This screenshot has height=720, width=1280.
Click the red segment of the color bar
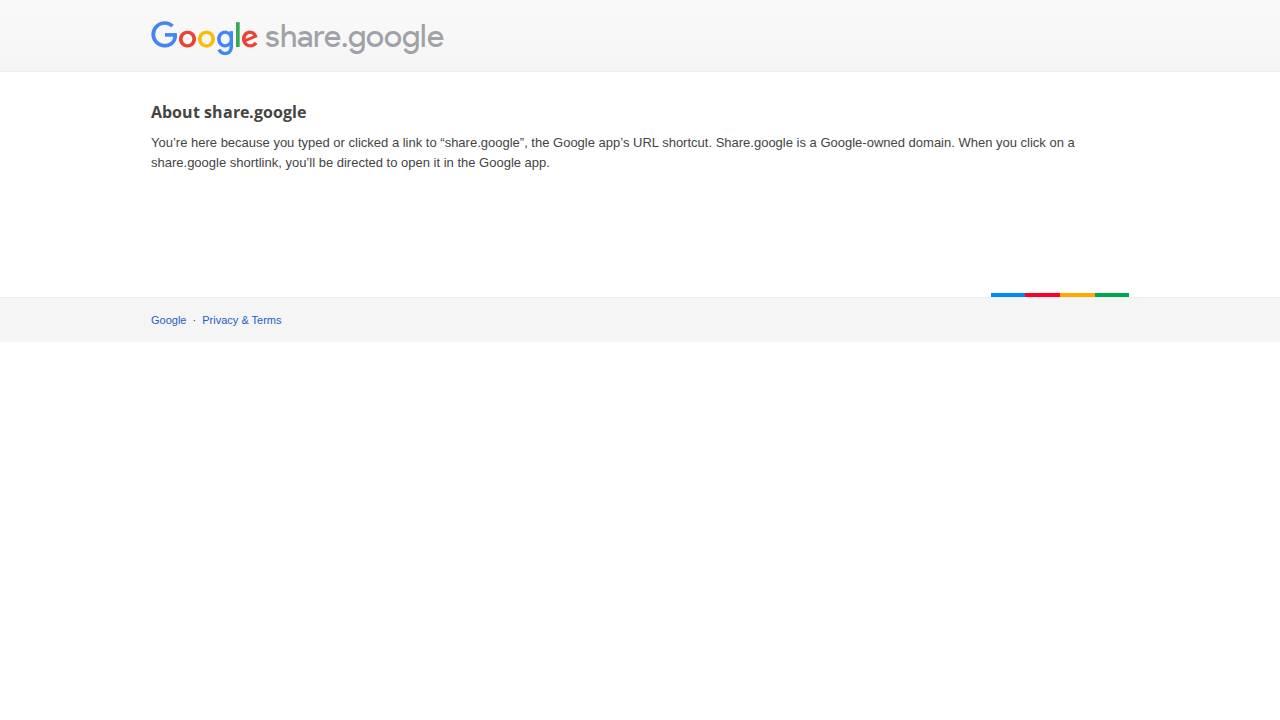click(1042, 295)
